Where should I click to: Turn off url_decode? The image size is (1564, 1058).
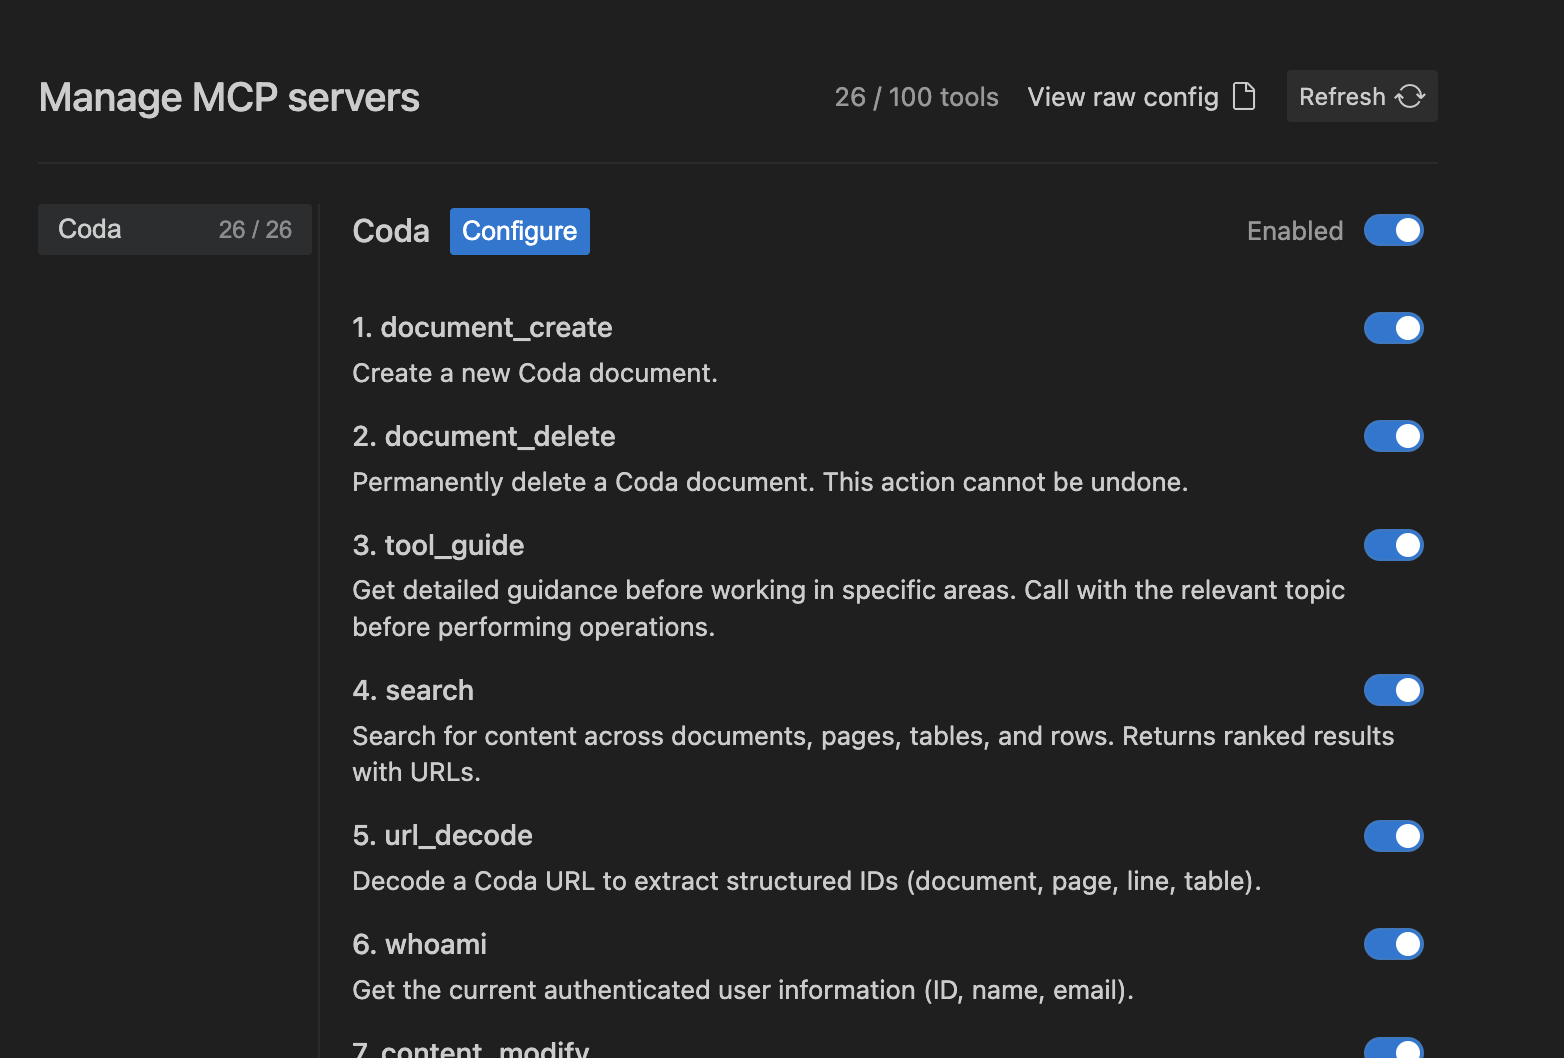(1393, 836)
